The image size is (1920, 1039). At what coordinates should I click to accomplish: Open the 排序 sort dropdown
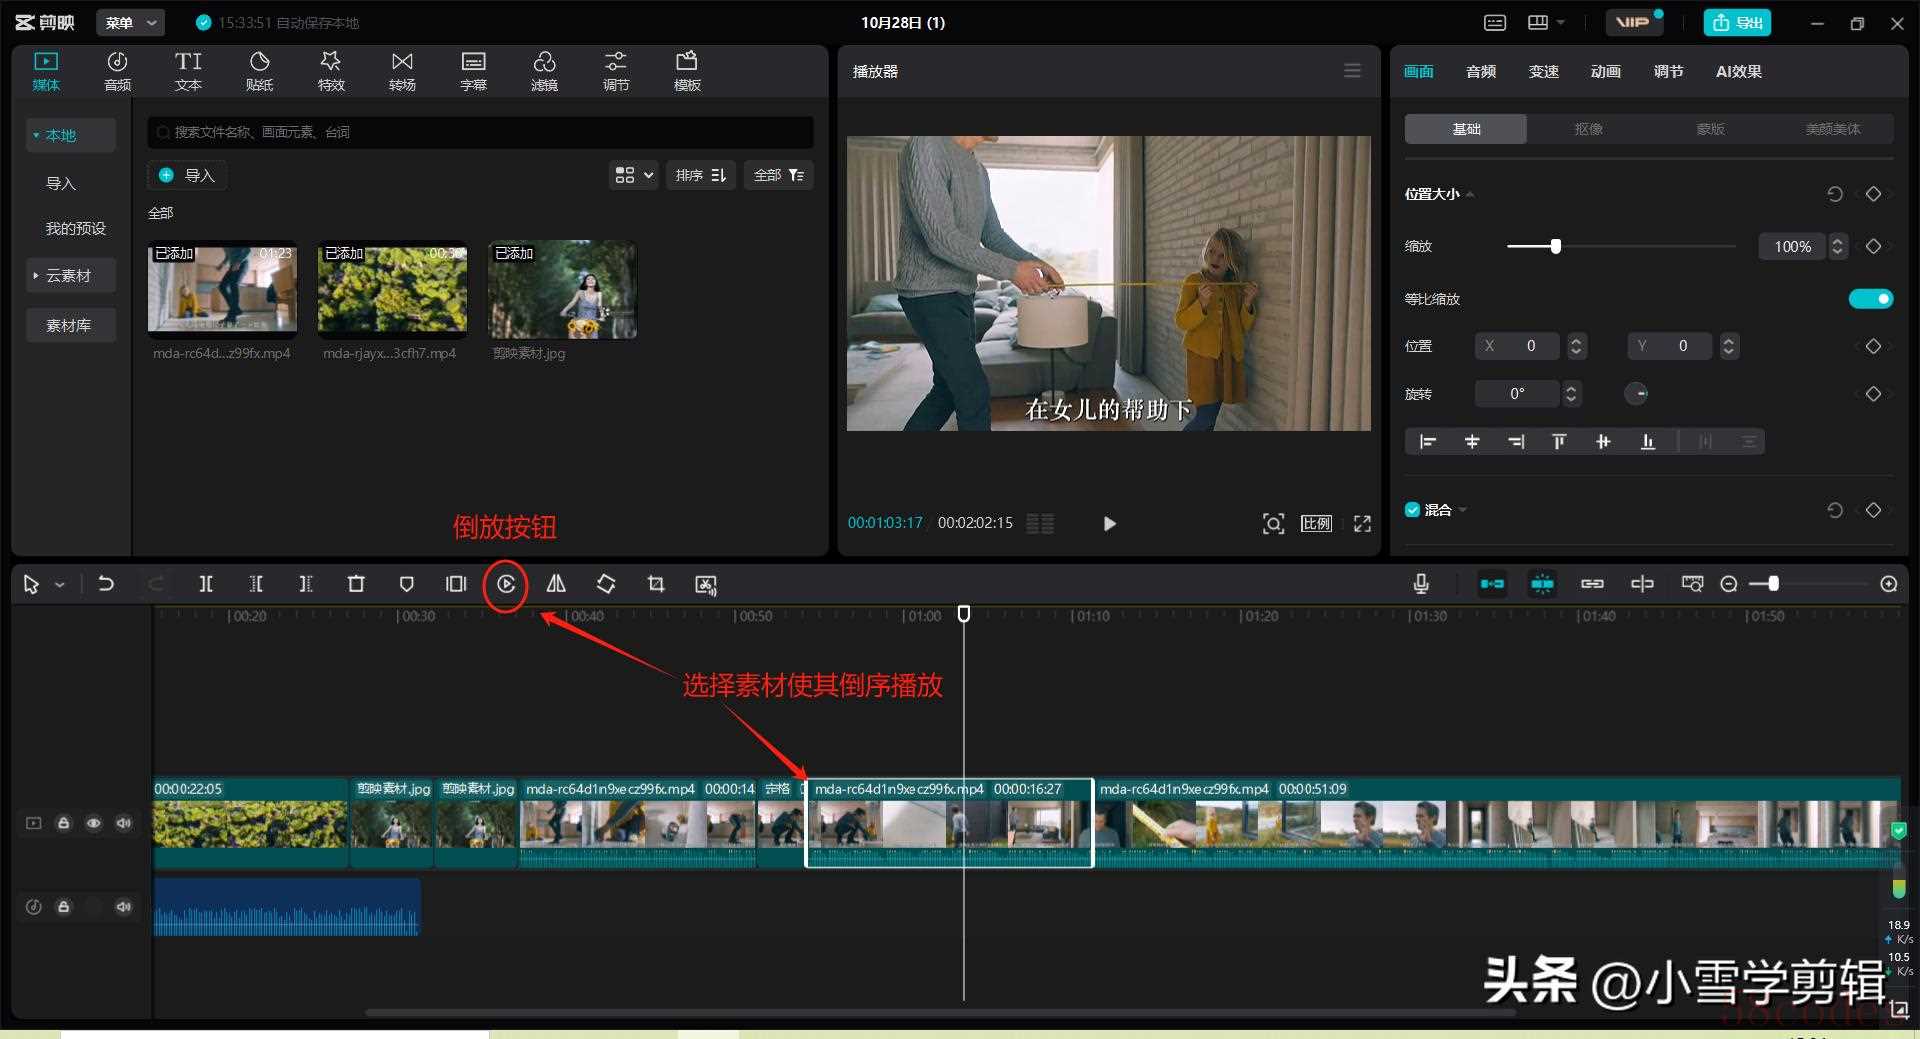(700, 175)
